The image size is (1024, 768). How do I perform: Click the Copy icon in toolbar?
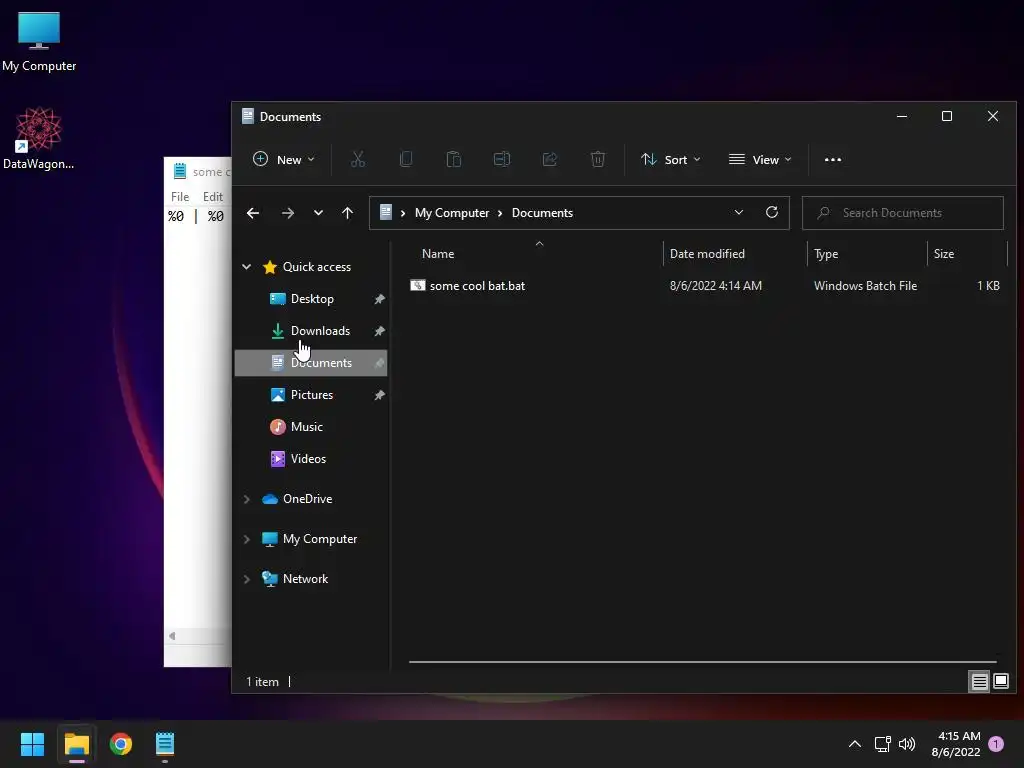pos(406,159)
